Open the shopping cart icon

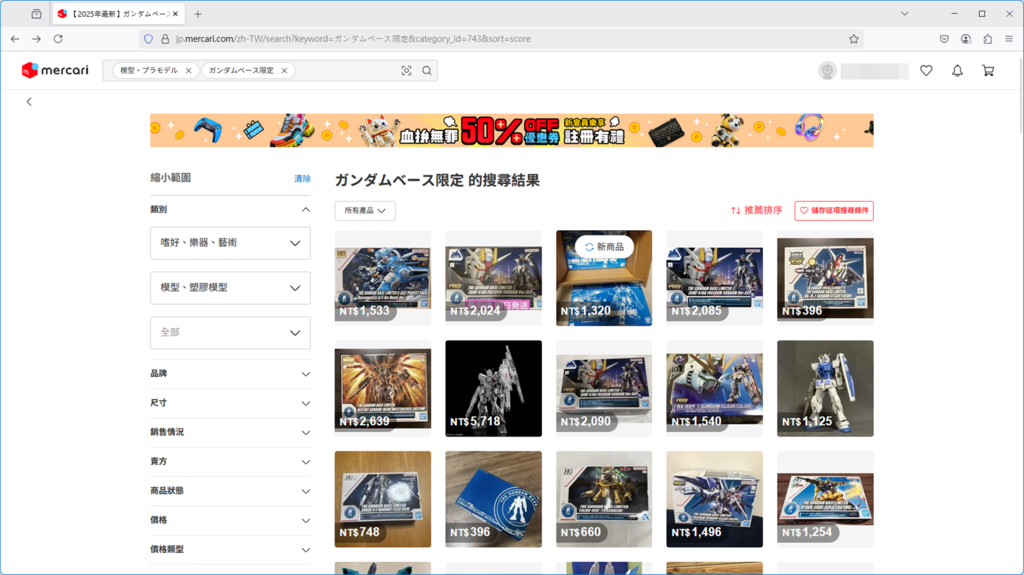coord(988,71)
